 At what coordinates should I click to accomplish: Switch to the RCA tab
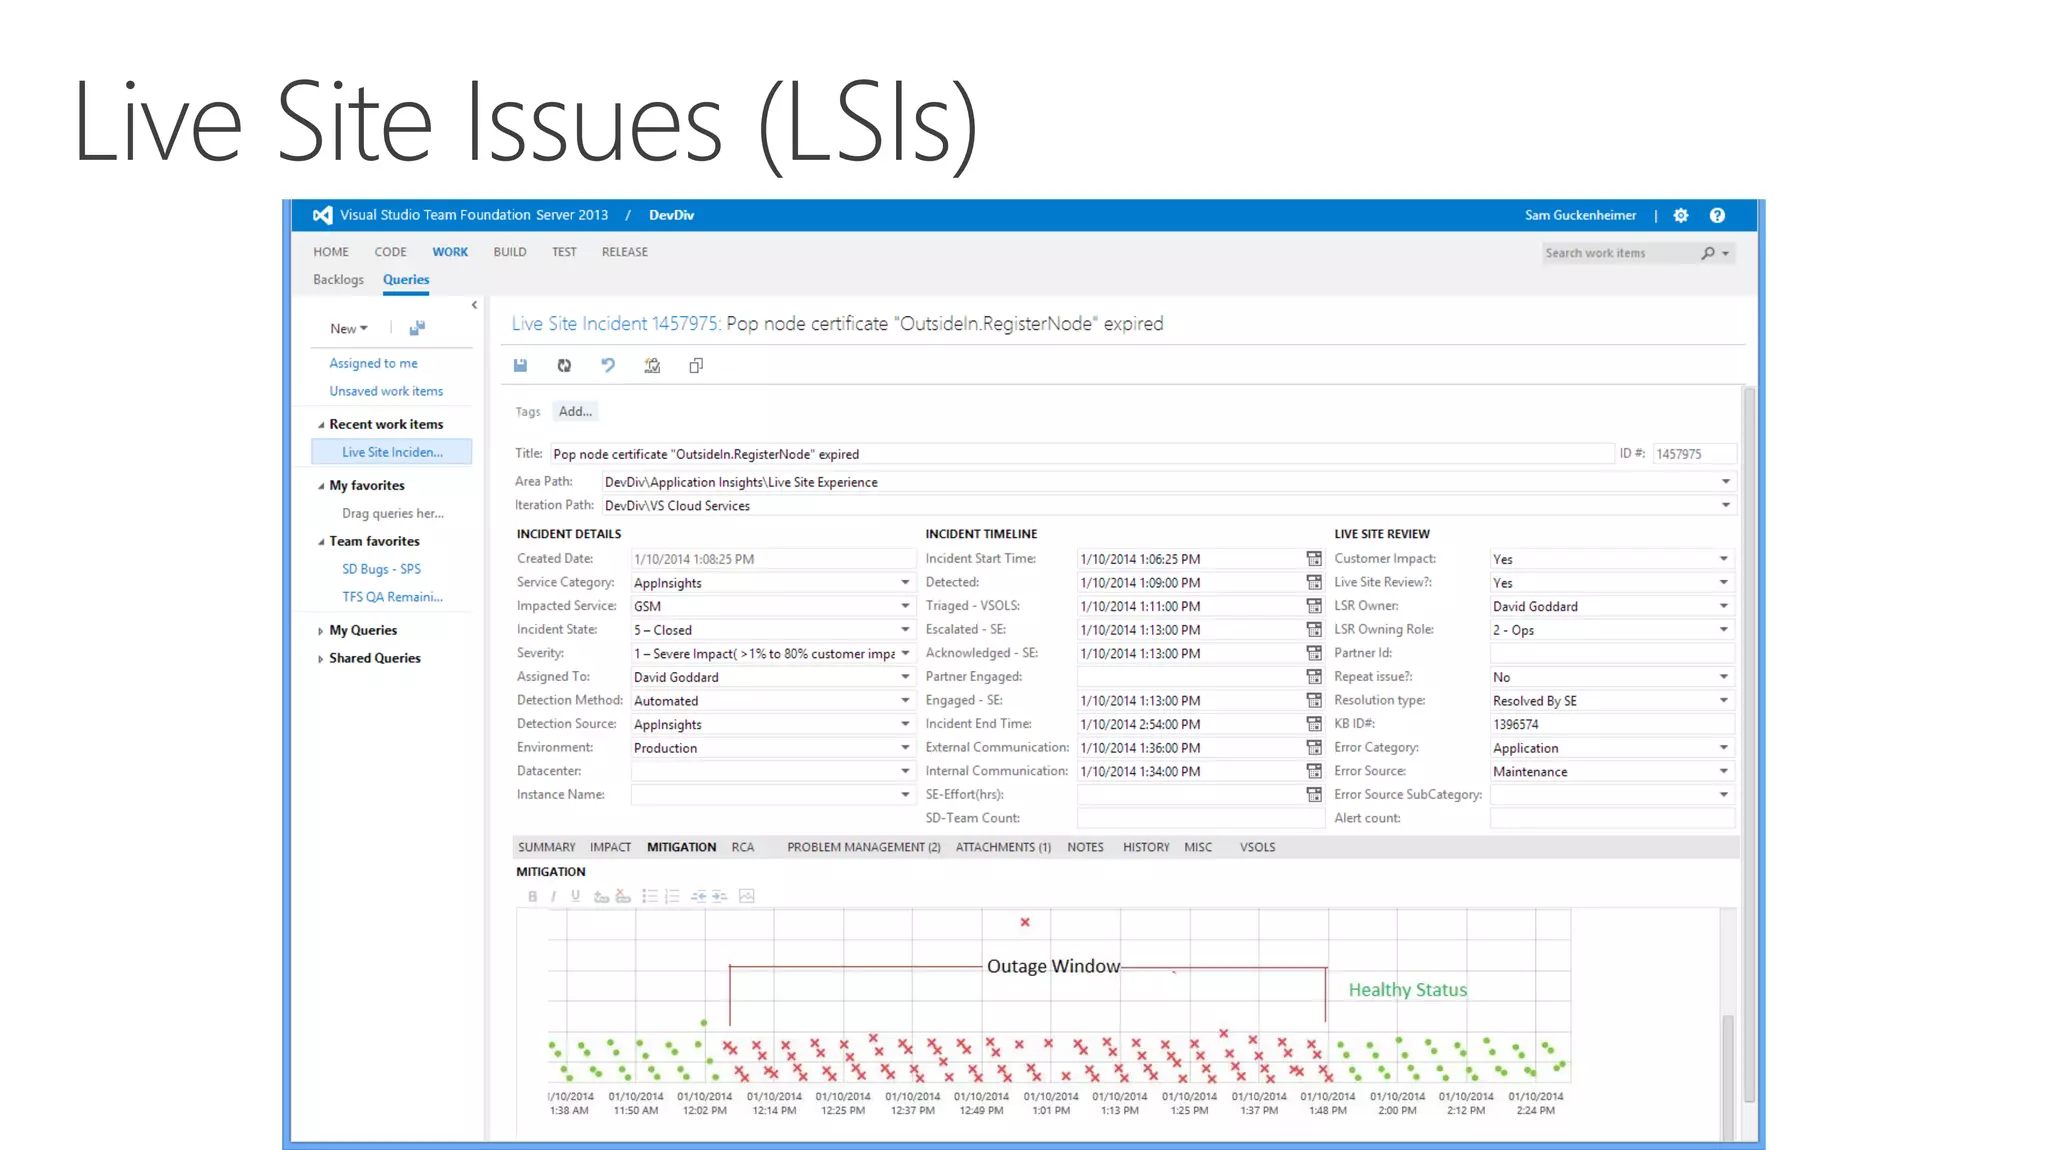click(x=742, y=847)
